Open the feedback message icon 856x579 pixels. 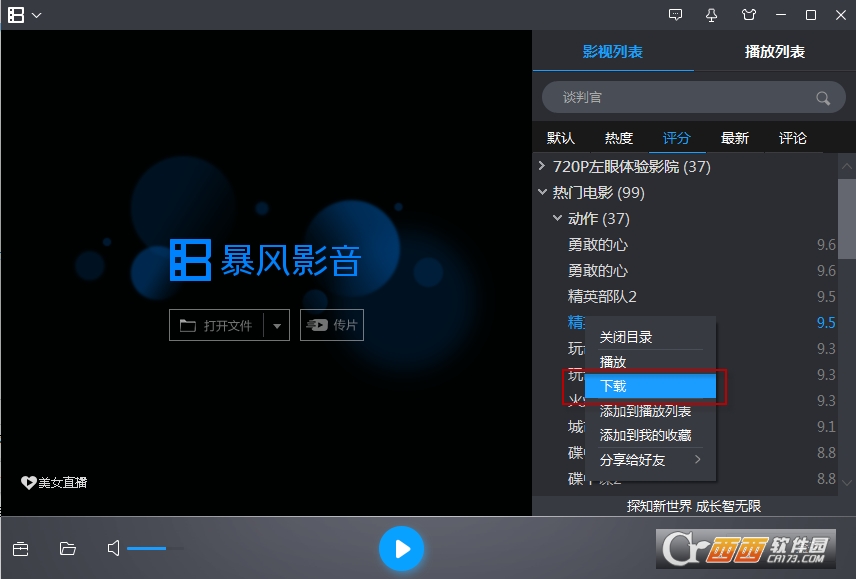tap(675, 15)
